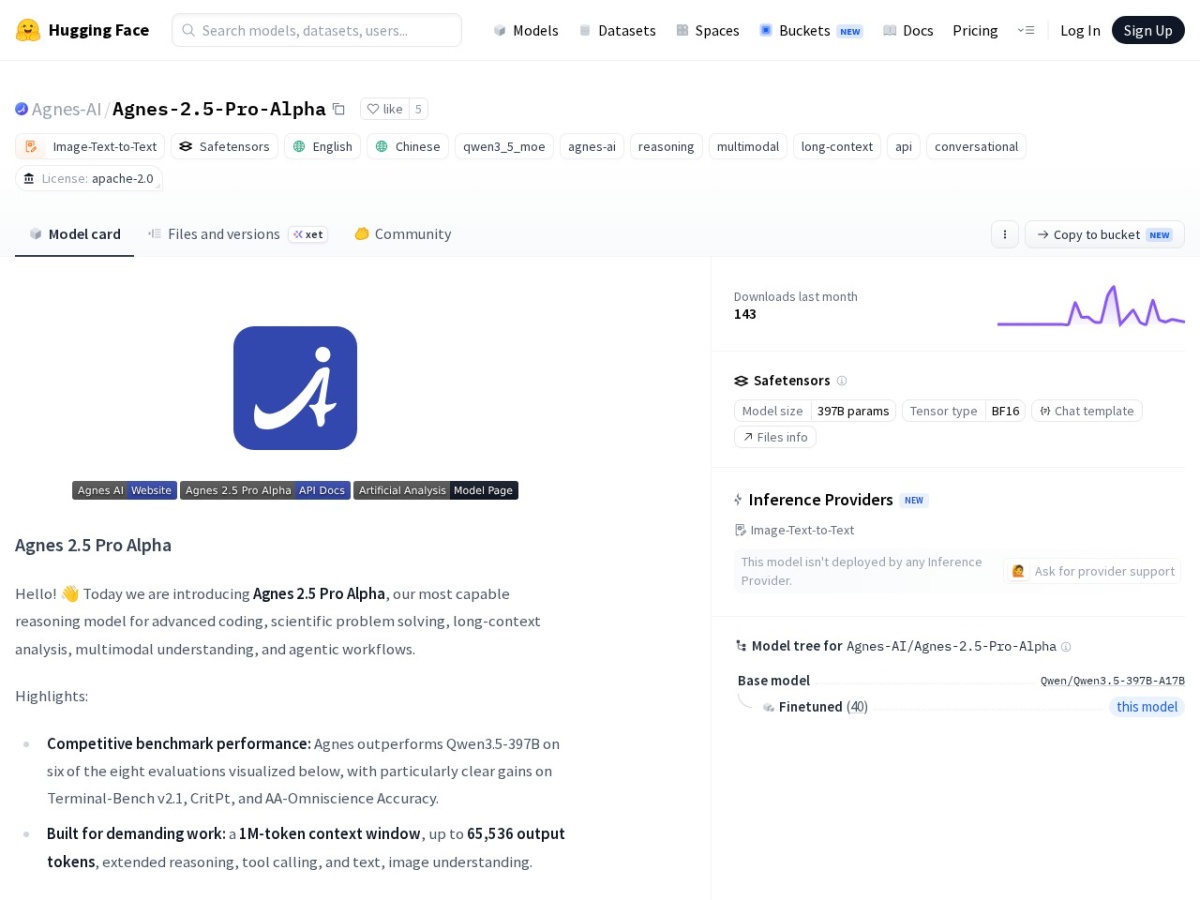Open Spaces in top navigation
The image size is (1200, 900).
tap(708, 30)
